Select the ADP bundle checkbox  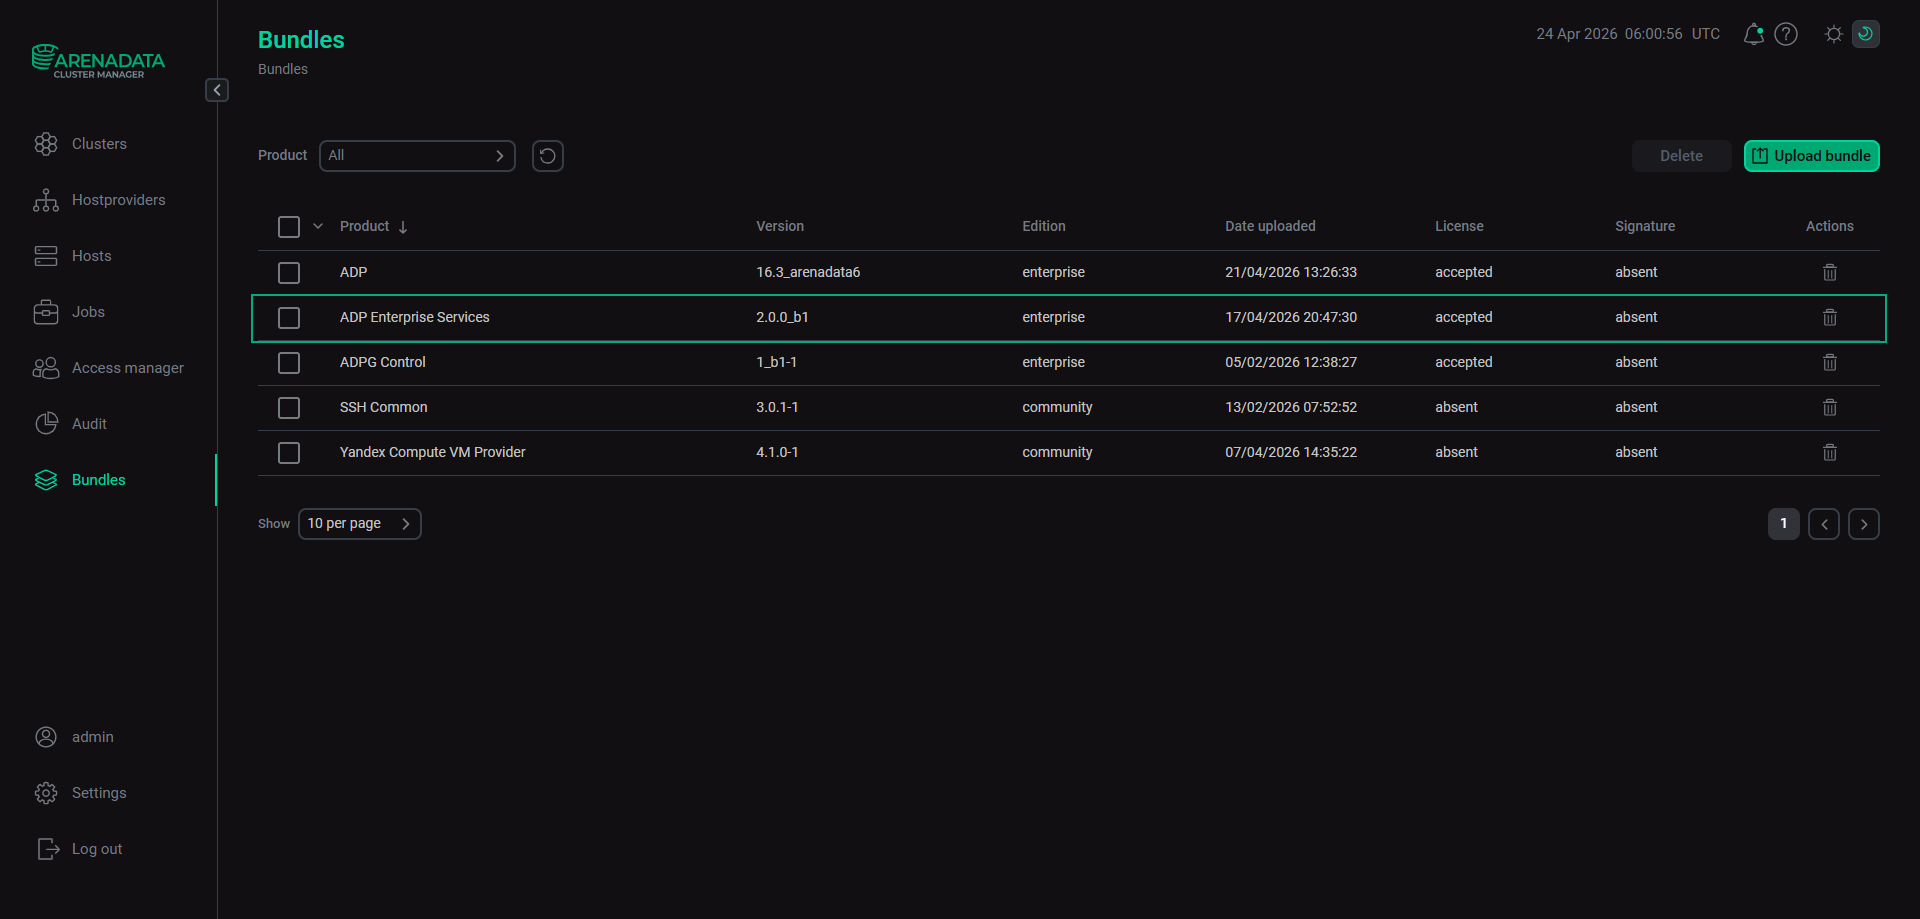[x=289, y=273]
